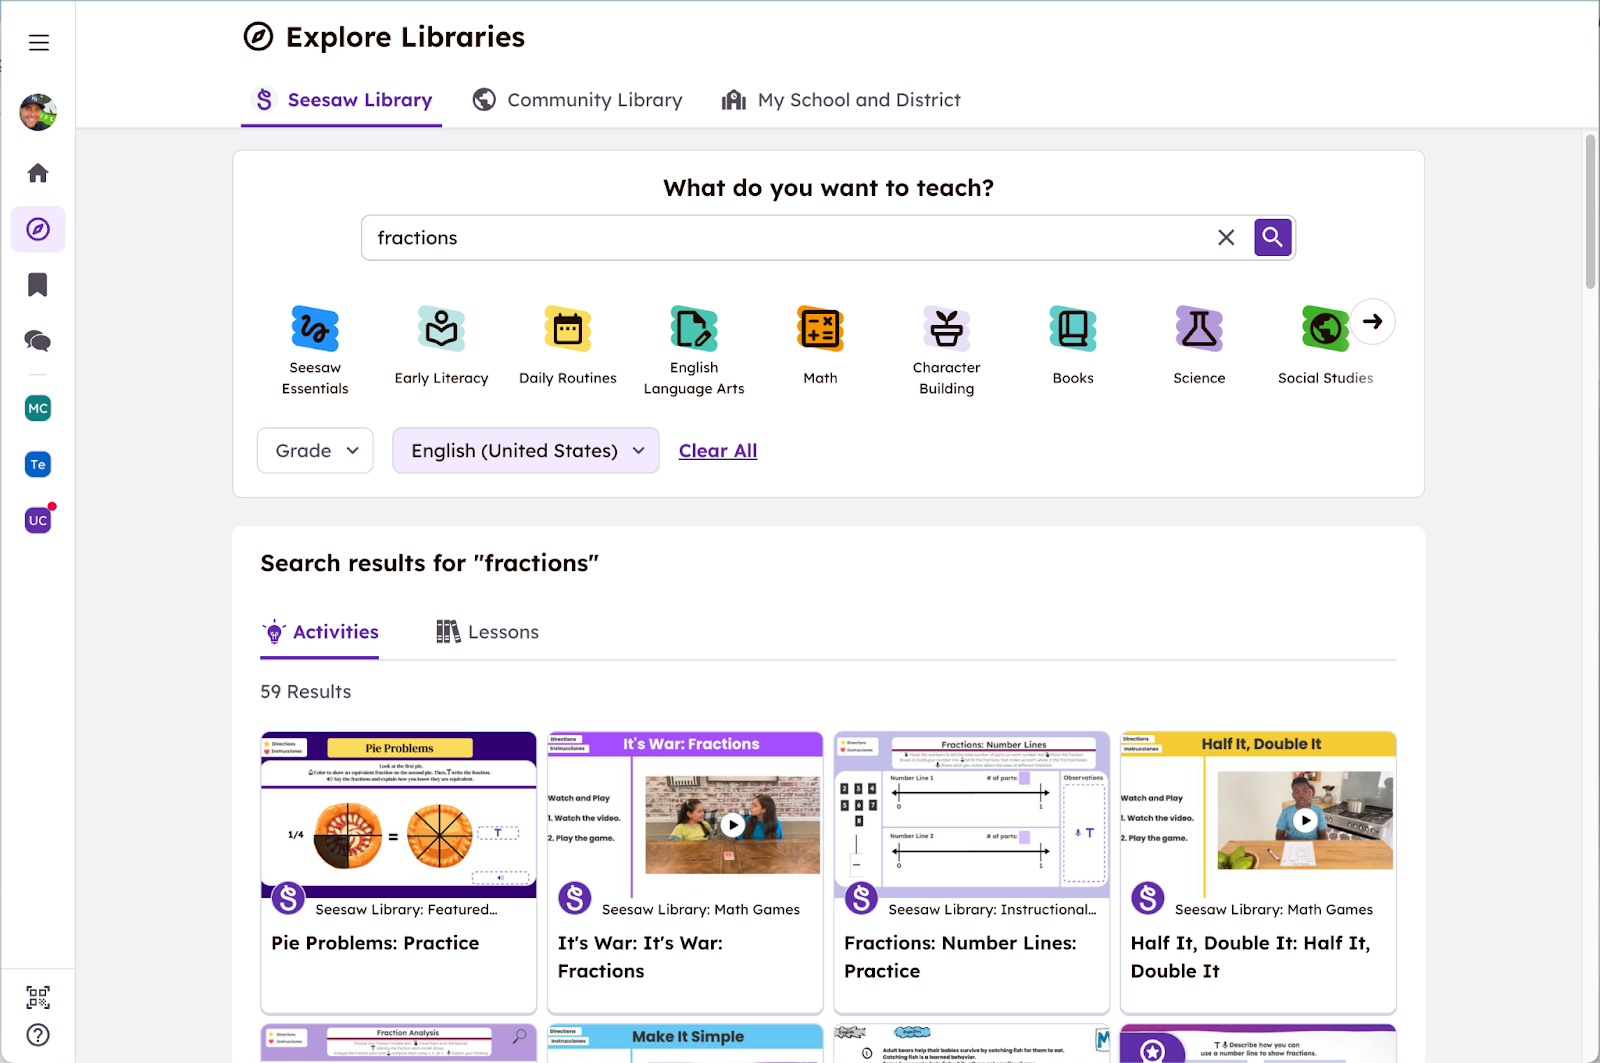Viewport: 1600px width, 1063px height.
Task: Select English Language Arts category
Action: tap(694, 350)
